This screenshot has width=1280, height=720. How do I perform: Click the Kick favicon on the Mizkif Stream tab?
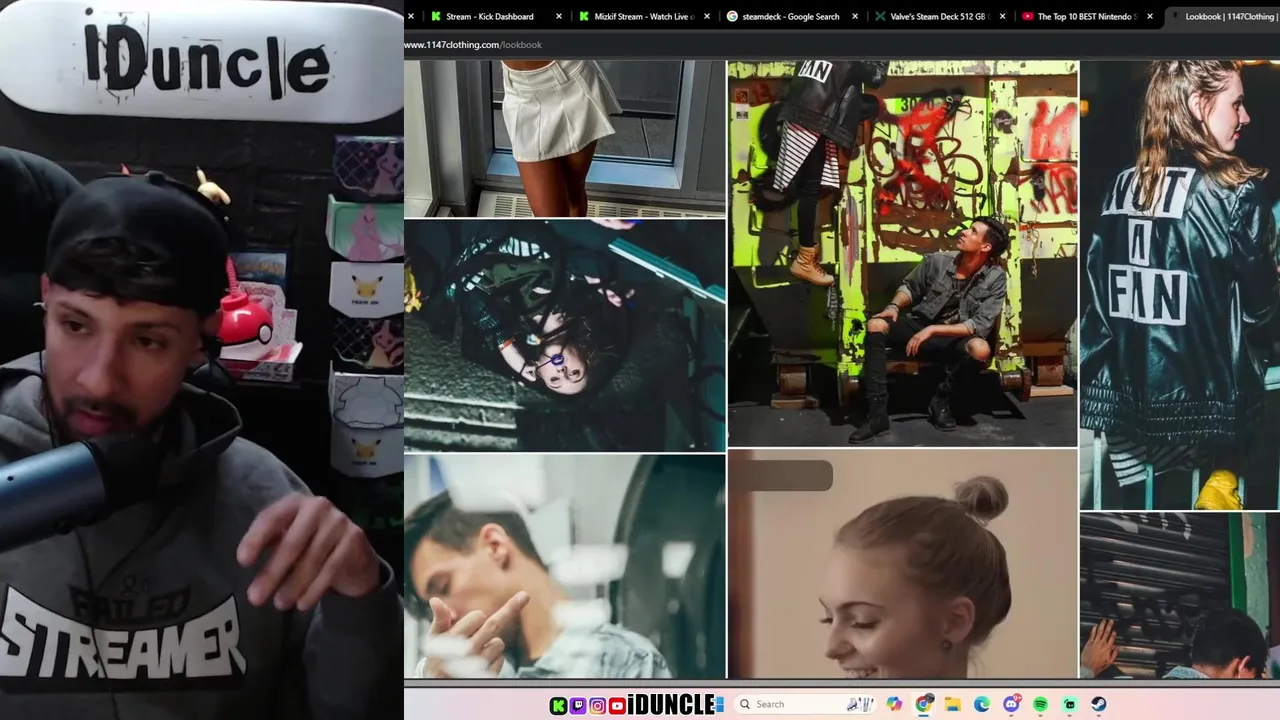tap(584, 16)
